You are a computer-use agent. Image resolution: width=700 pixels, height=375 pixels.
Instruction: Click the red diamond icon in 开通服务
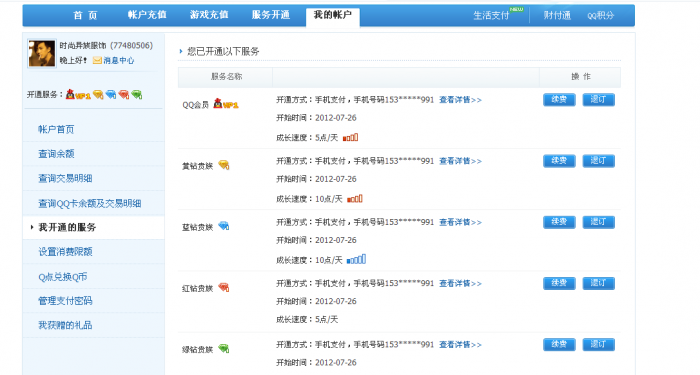(124, 94)
